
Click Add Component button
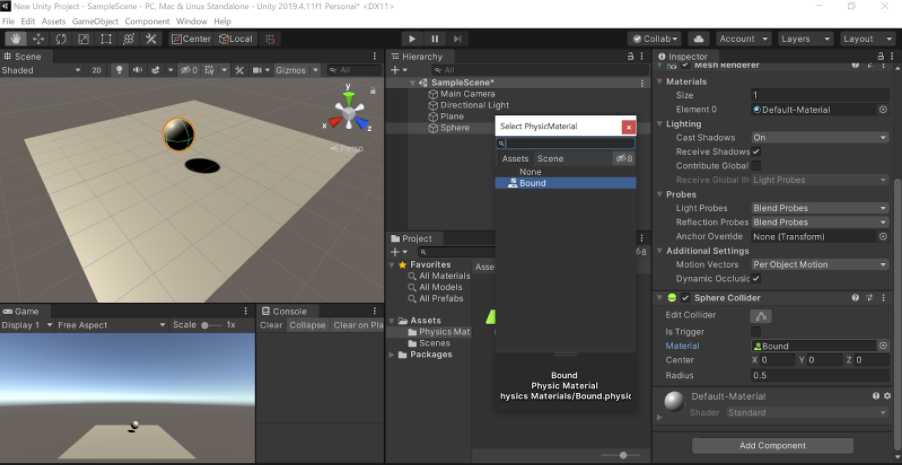pyautogui.click(x=772, y=446)
